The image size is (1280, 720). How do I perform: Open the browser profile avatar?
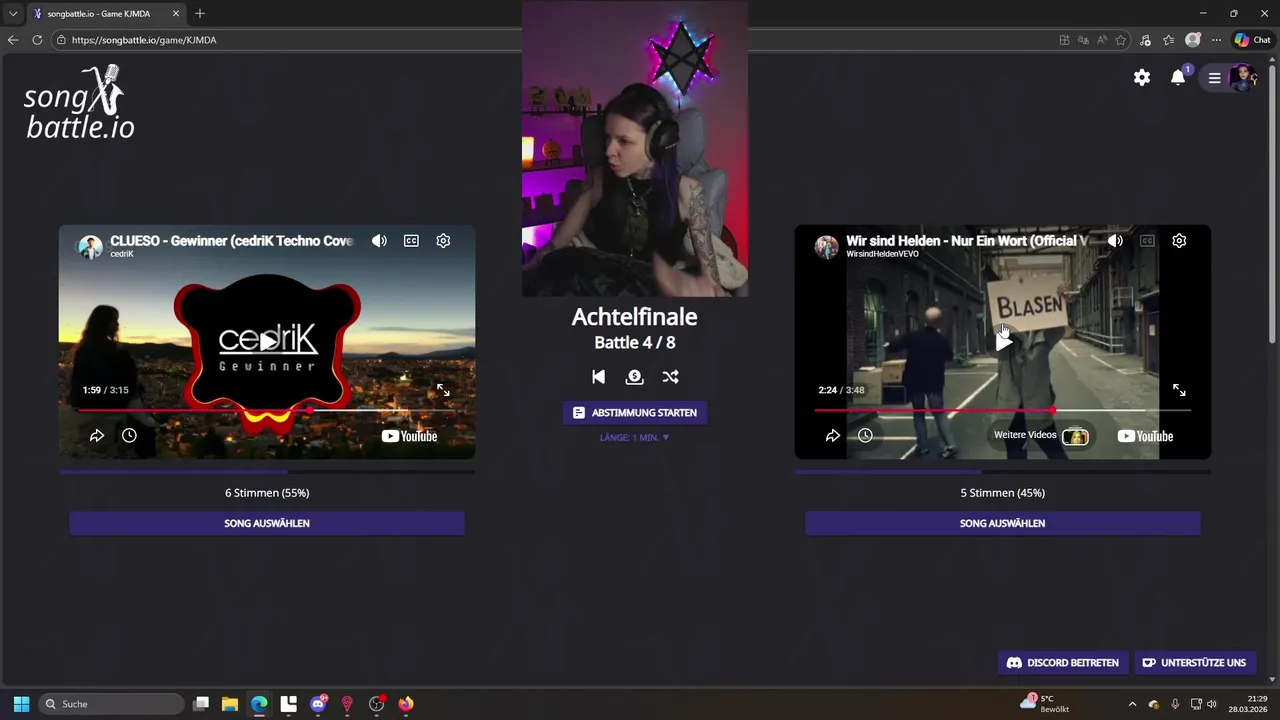1192,40
